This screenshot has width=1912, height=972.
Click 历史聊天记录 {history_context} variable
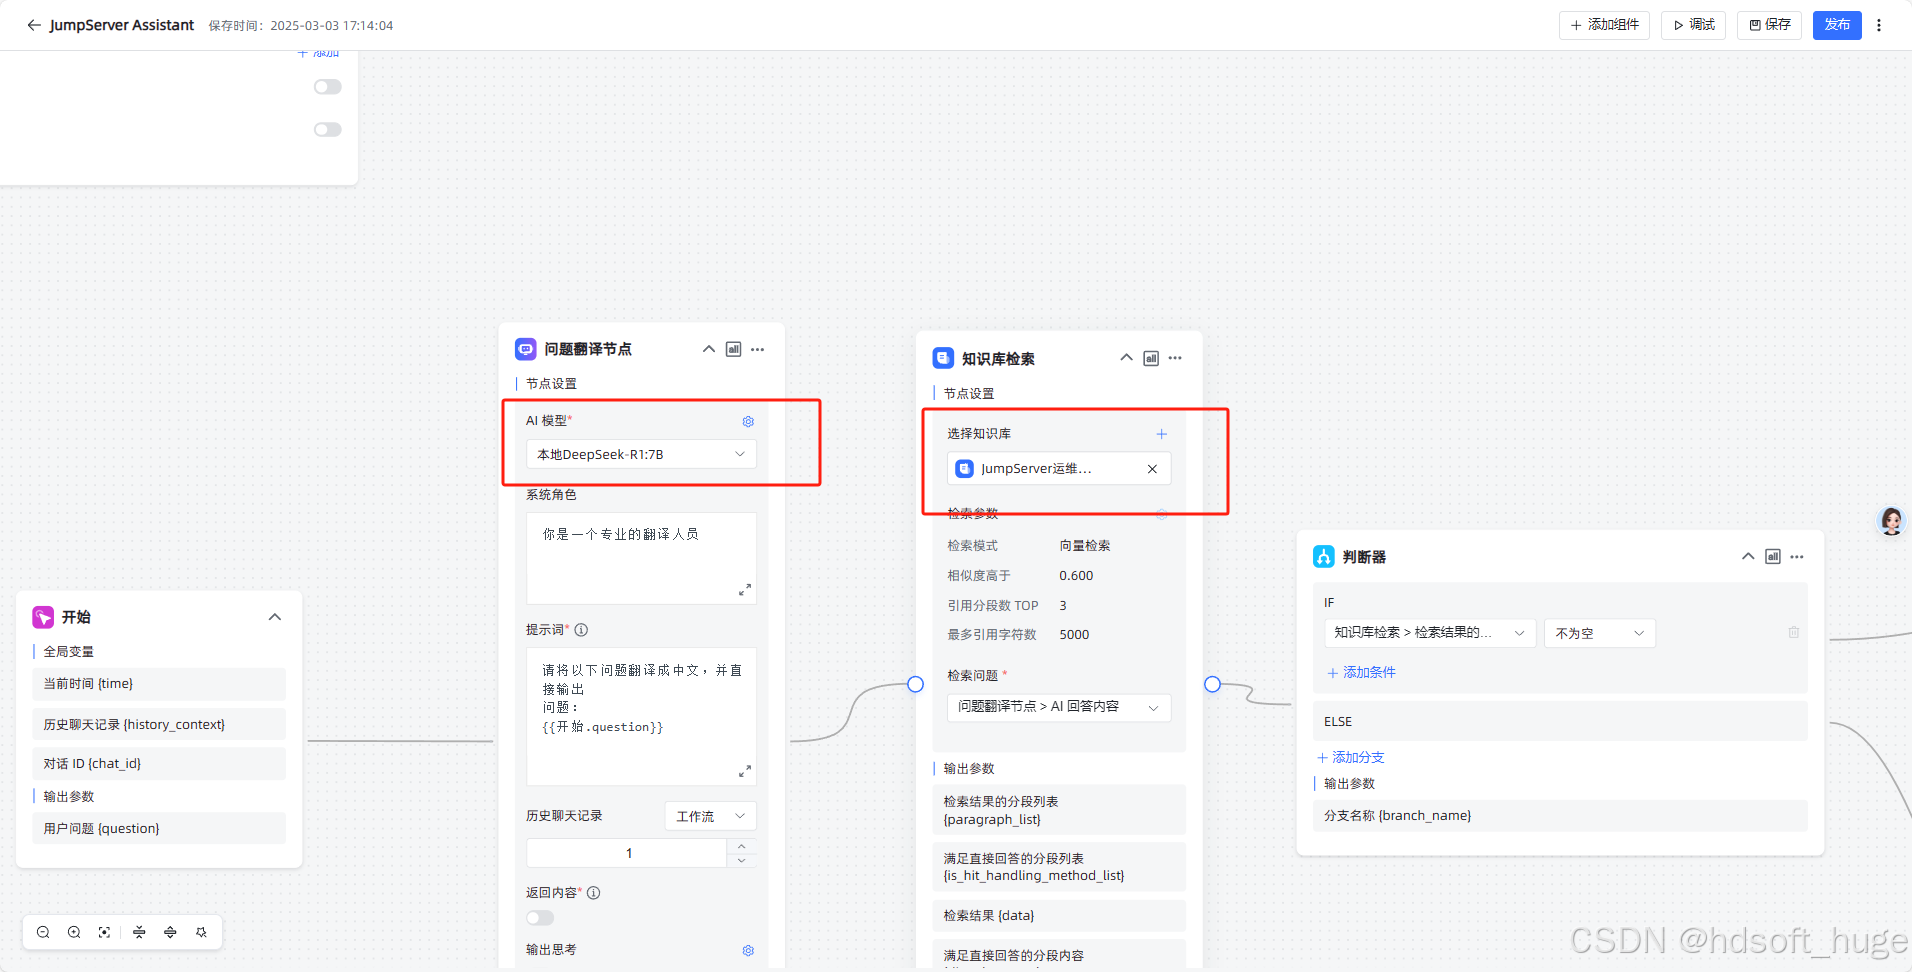(159, 724)
